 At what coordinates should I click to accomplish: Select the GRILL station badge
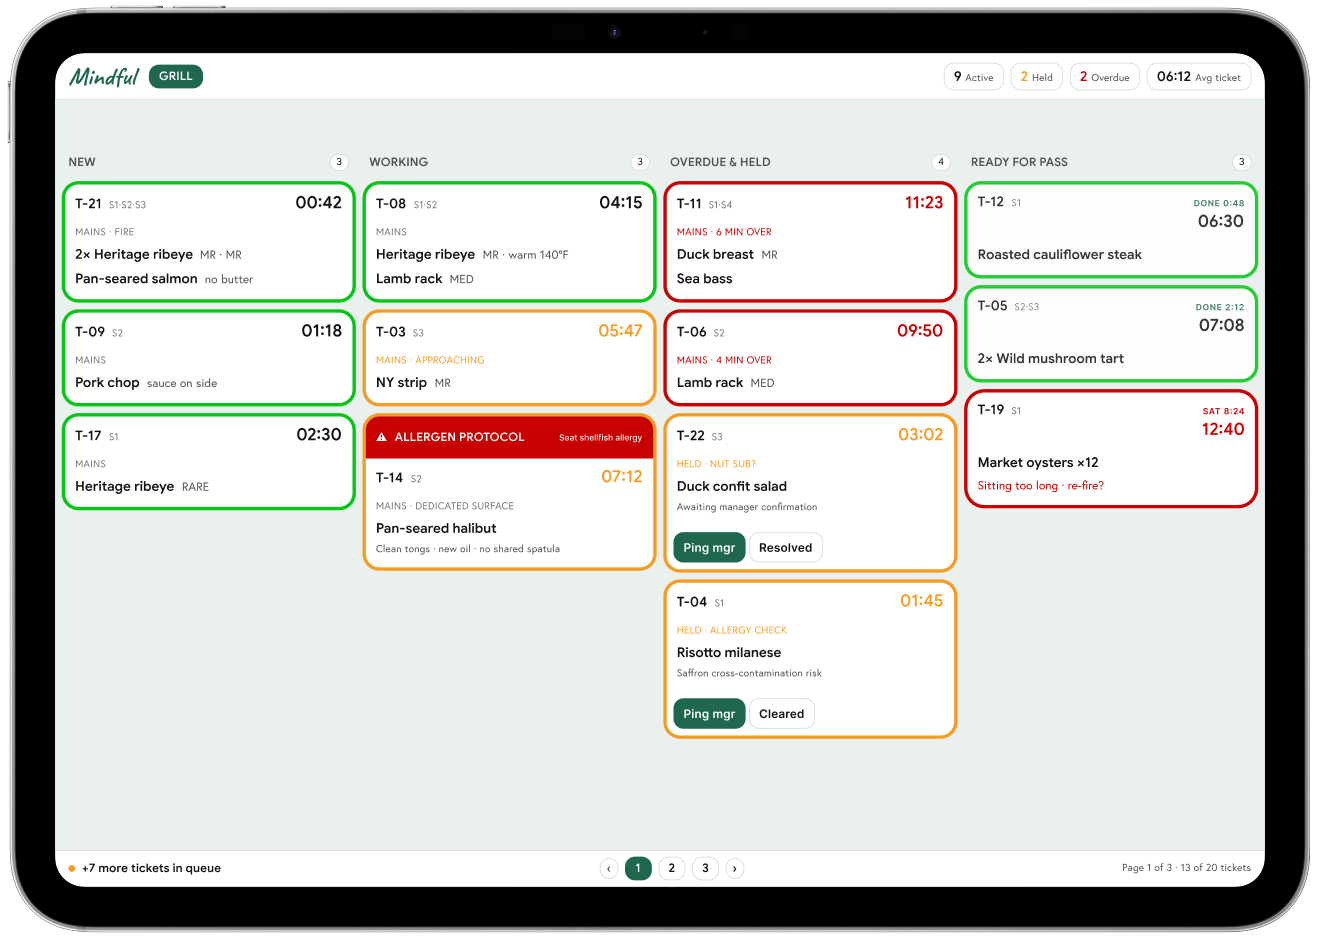[176, 76]
